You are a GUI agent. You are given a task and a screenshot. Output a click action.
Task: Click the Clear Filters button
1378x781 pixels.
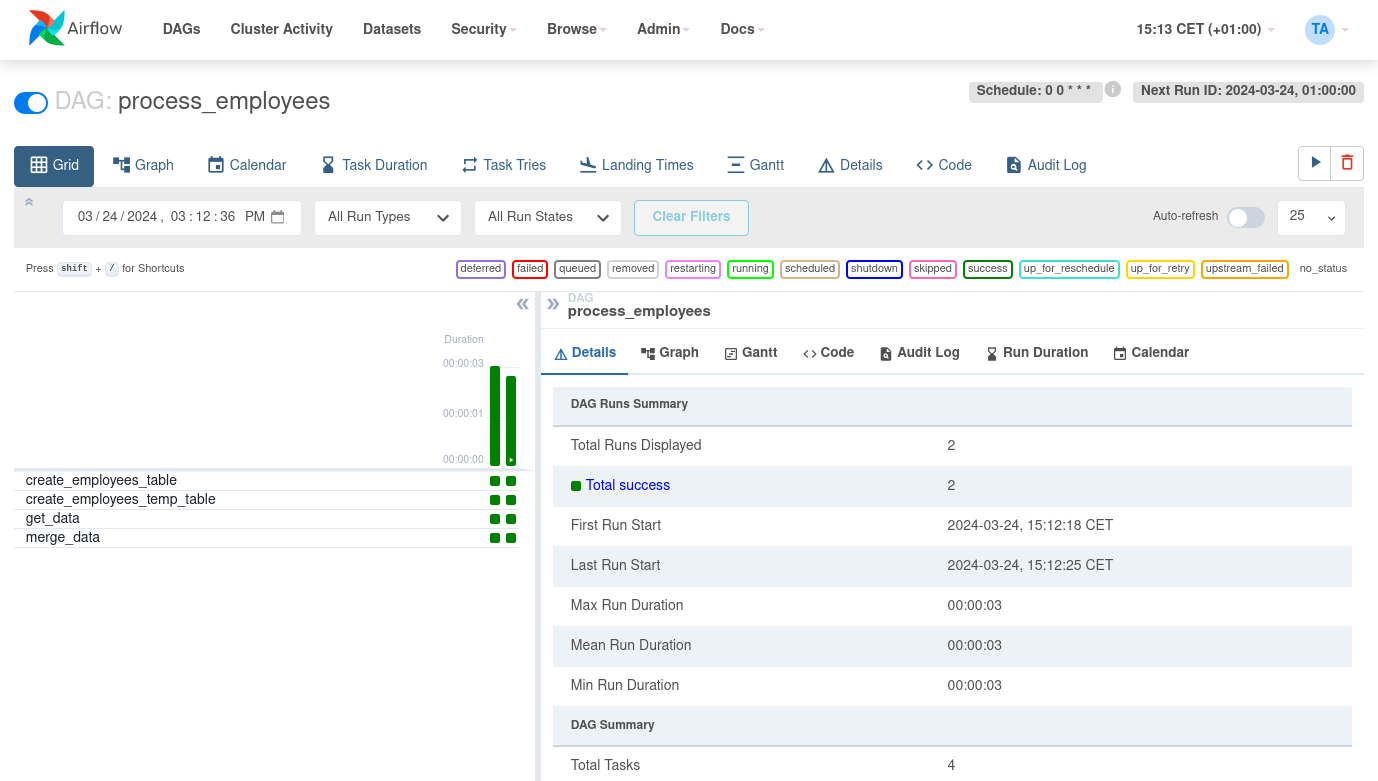pos(691,217)
